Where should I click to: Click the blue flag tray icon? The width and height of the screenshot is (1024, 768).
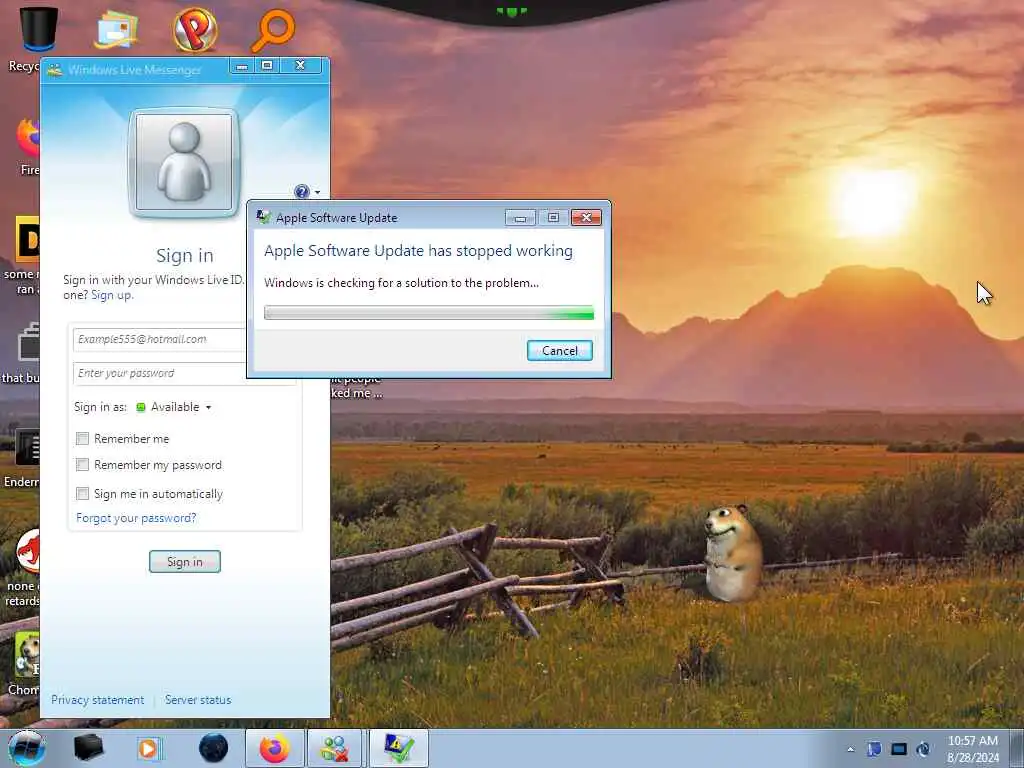874,749
